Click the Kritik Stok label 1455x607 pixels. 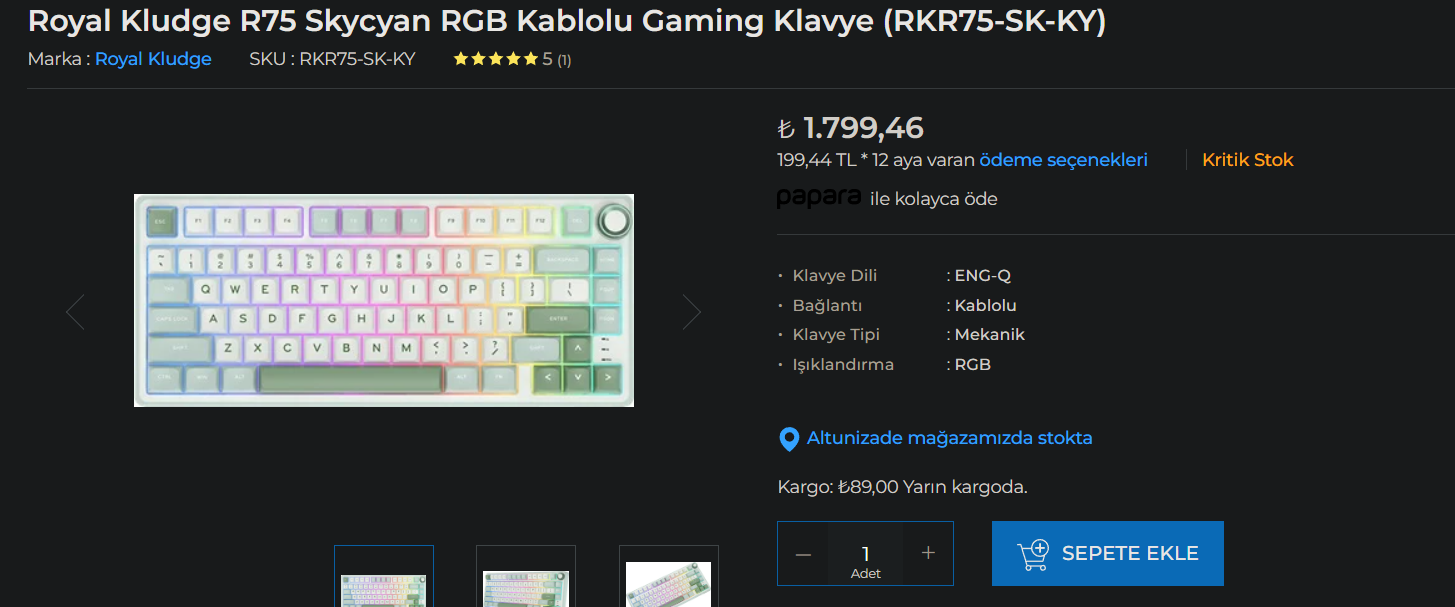1247,160
